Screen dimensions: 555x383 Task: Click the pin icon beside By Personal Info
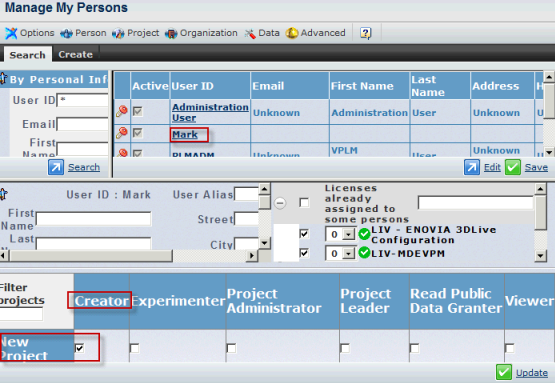tap(3, 79)
